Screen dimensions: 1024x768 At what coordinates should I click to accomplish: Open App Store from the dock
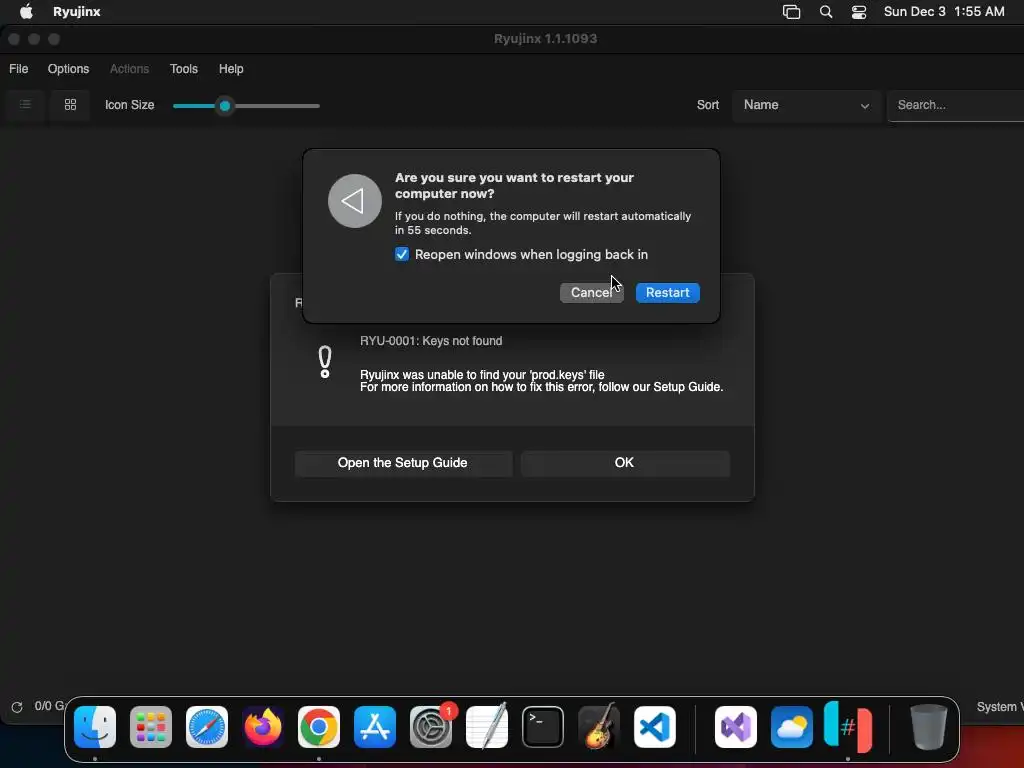(x=375, y=727)
